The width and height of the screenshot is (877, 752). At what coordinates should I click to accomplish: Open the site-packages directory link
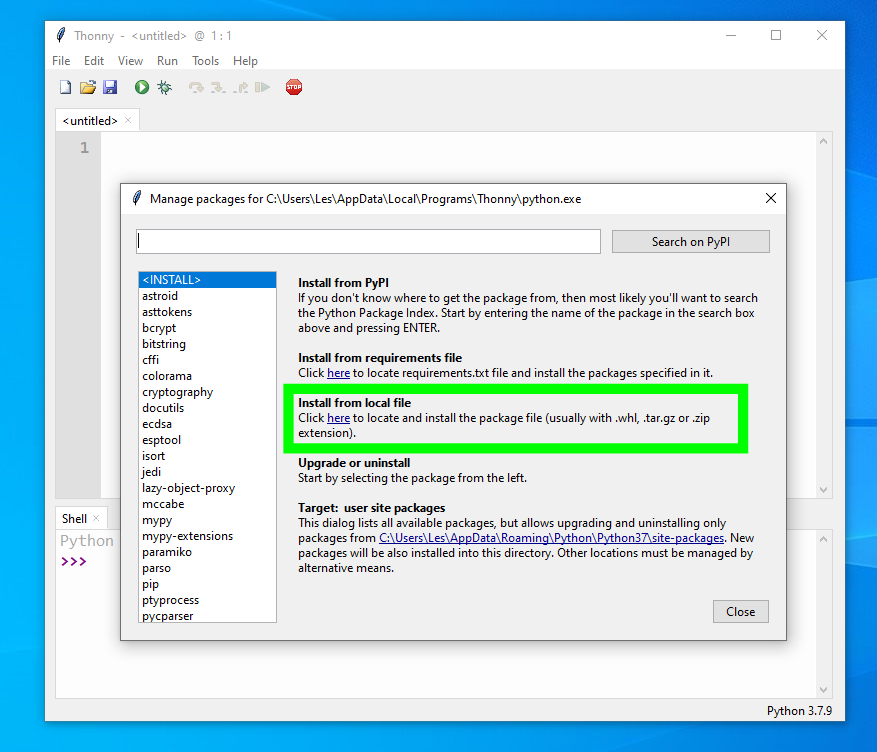[551, 538]
